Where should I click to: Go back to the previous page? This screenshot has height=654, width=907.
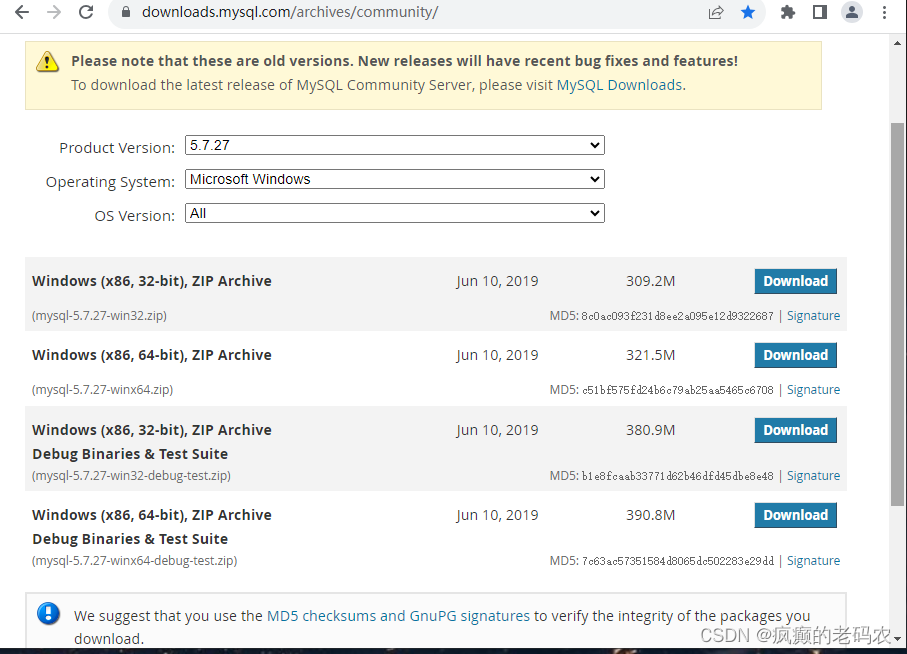[22, 12]
